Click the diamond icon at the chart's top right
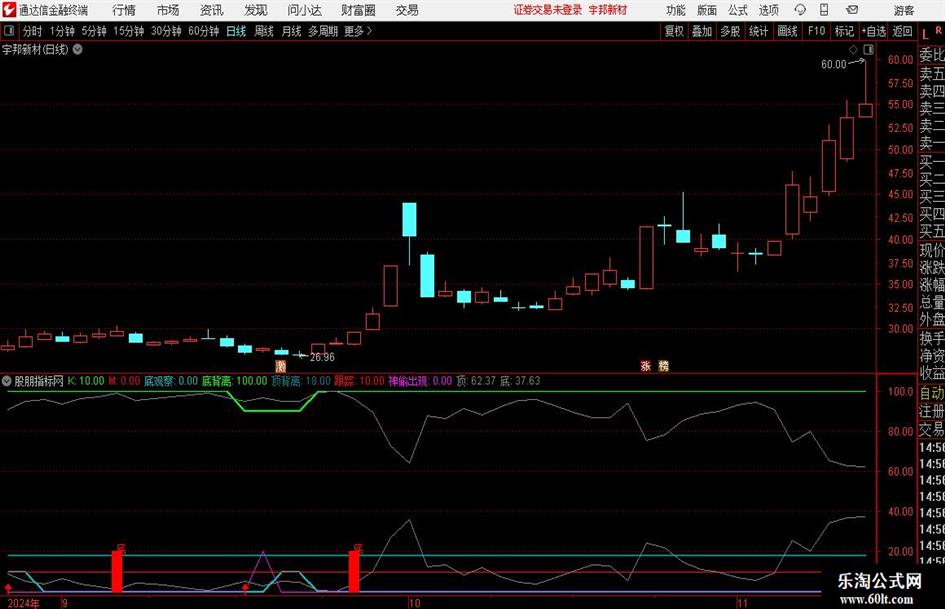The width and height of the screenshot is (945, 609). point(853,50)
